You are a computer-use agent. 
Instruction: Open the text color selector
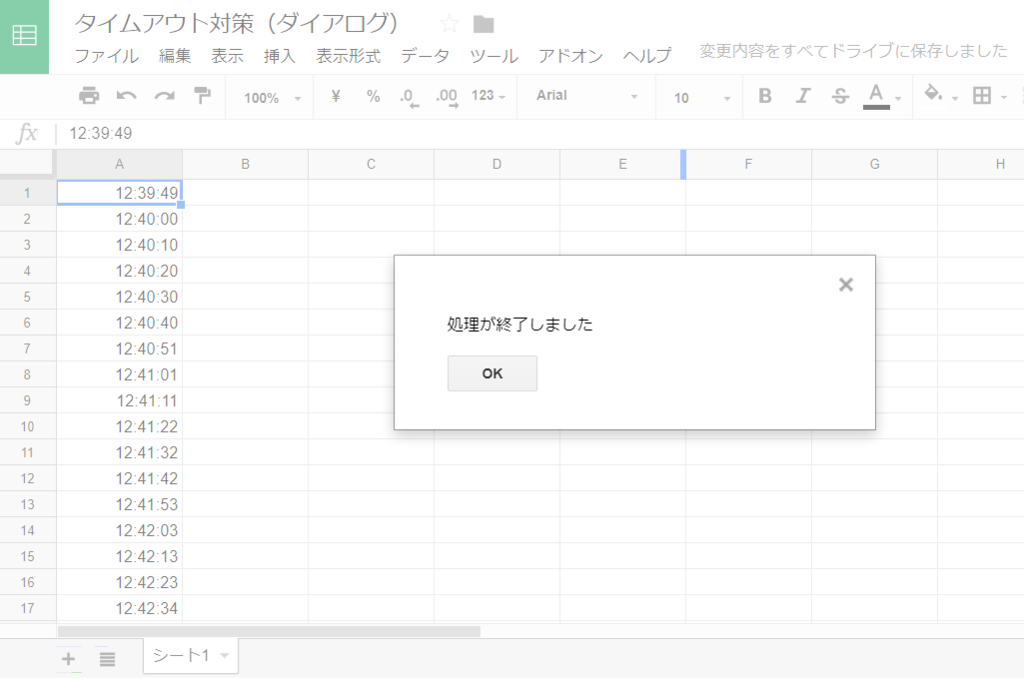(878, 96)
